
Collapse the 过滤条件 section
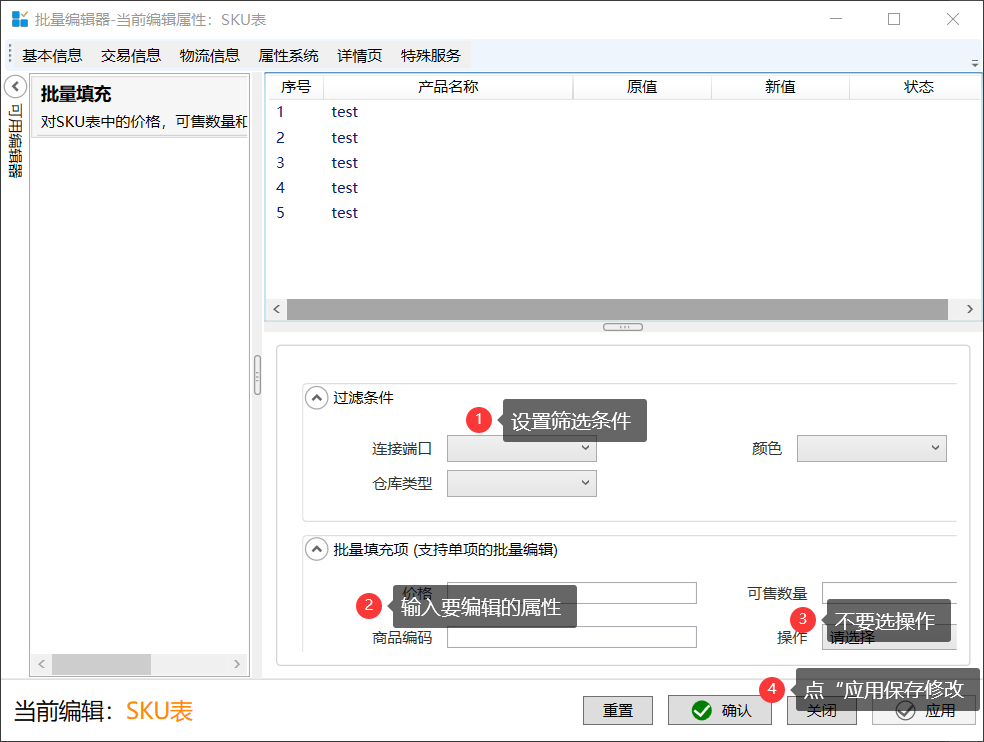coord(317,398)
